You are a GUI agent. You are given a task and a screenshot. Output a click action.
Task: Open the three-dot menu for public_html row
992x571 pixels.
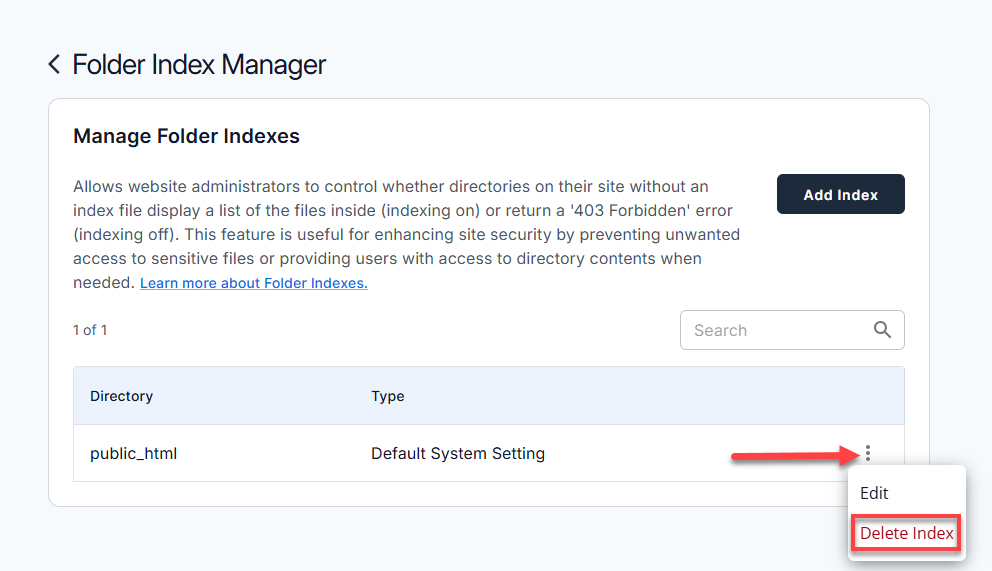pyautogui.click(x=868, y=453)
